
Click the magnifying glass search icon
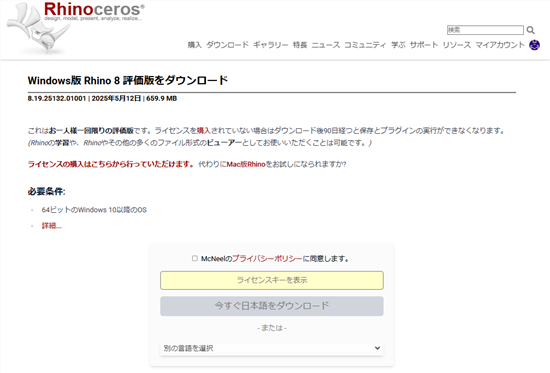531,30
